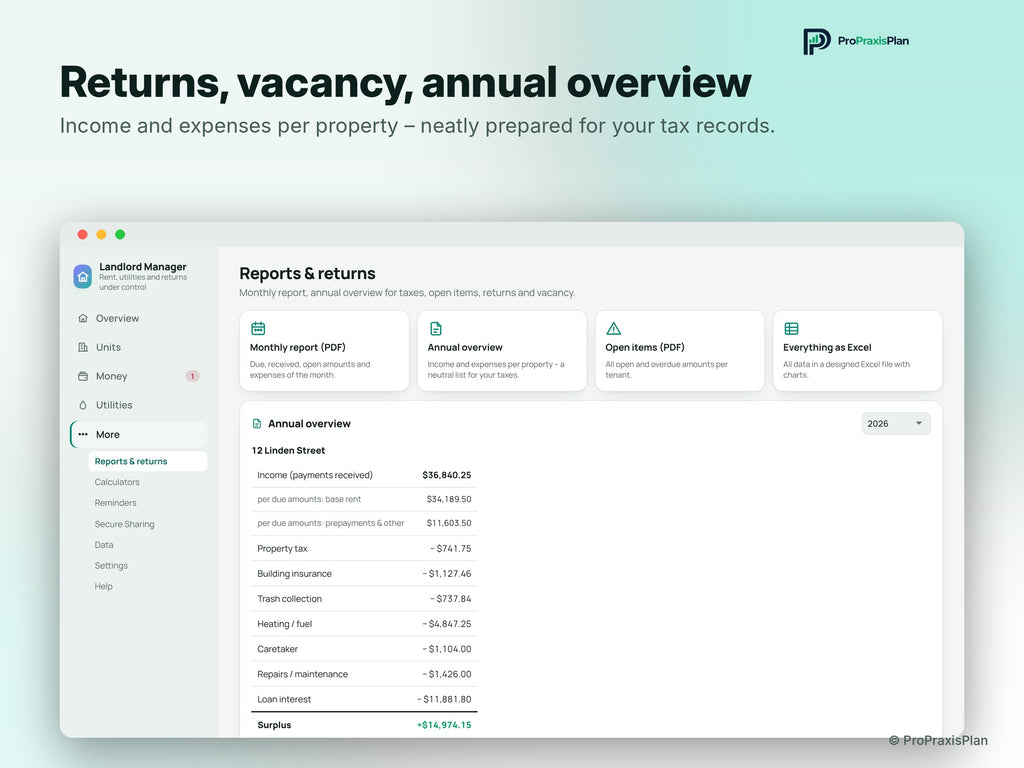This screenshot has width=1024, height=768.
Task: Go to Overview in the sidebar
Action: (138, 318)
